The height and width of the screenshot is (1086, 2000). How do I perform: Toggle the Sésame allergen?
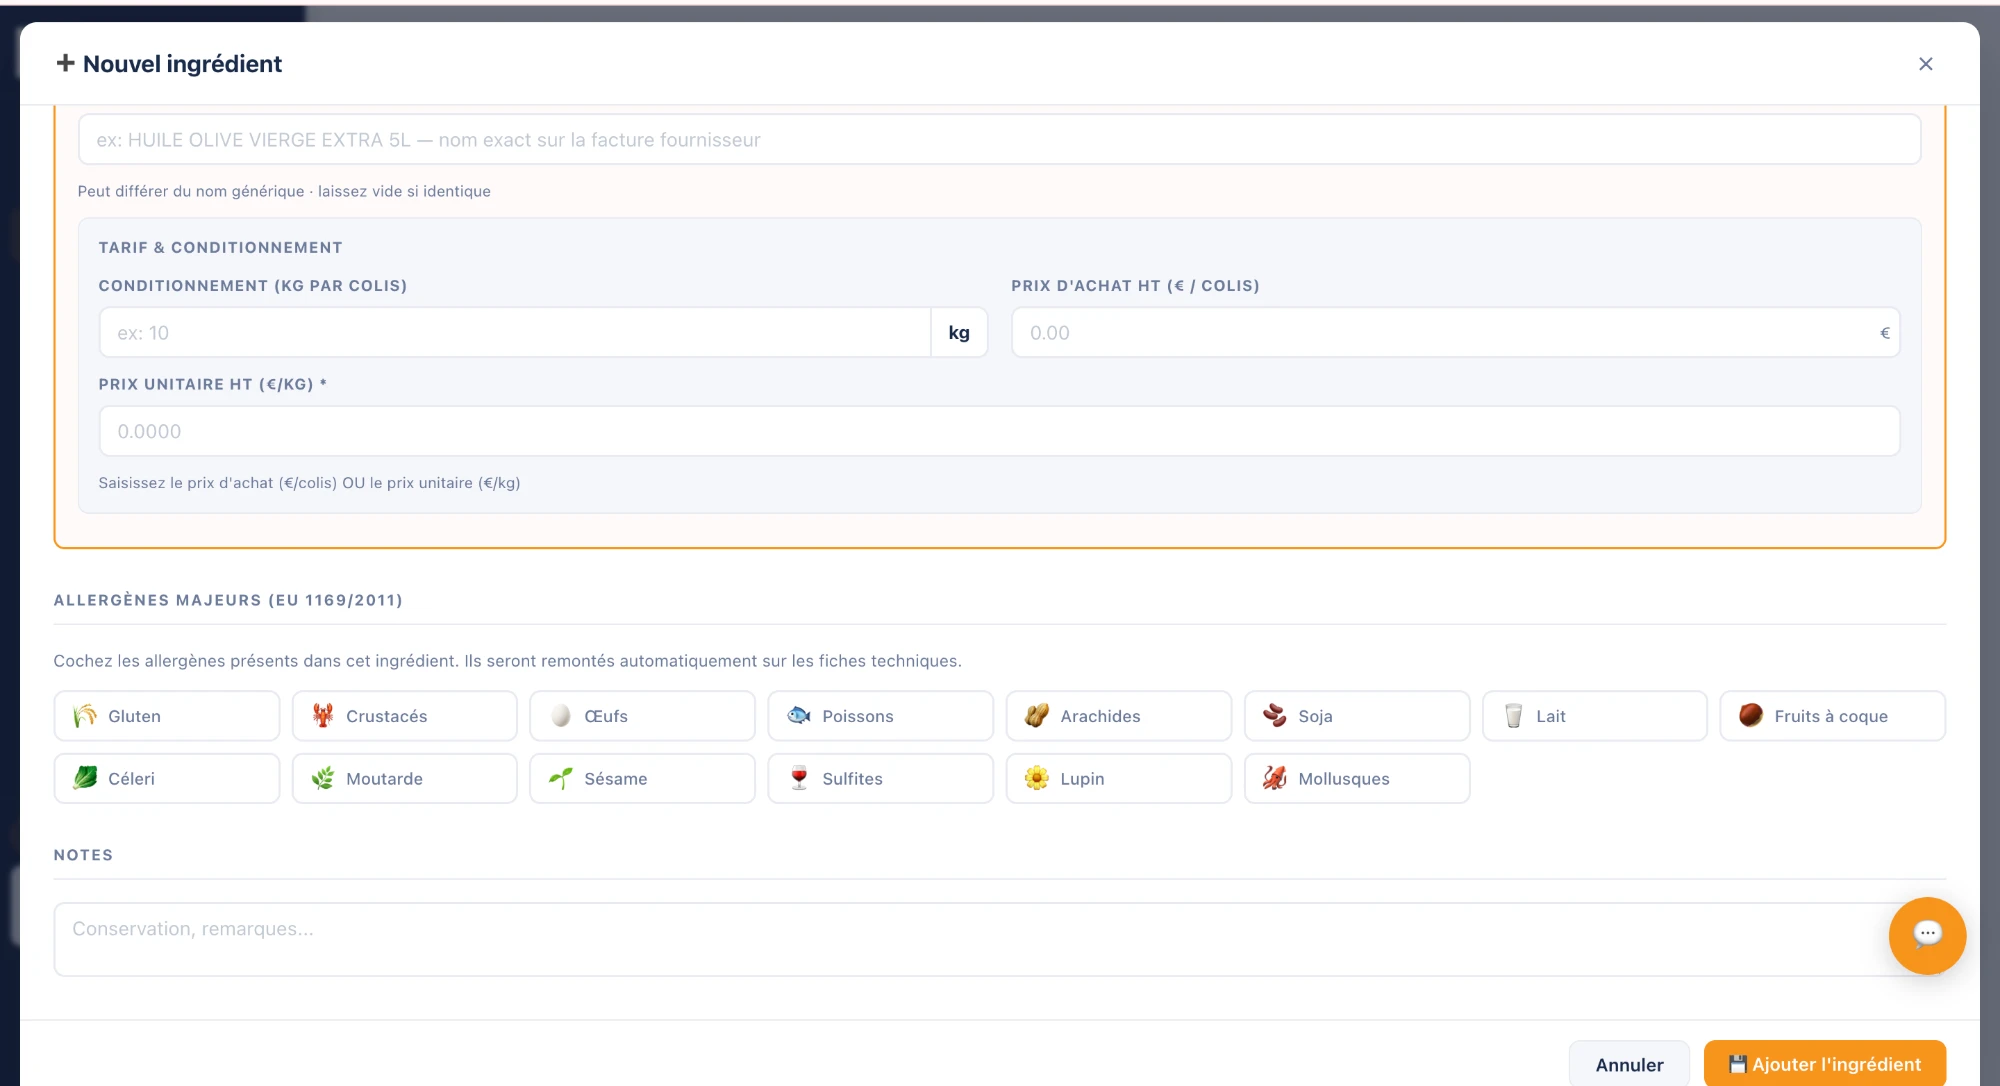pyautogui.click(x=642, y=778)
